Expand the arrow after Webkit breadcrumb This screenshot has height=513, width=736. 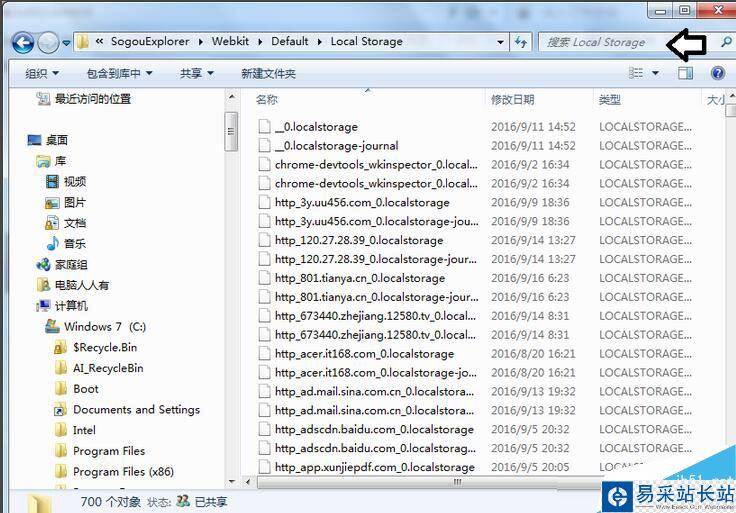pos(260,42)
